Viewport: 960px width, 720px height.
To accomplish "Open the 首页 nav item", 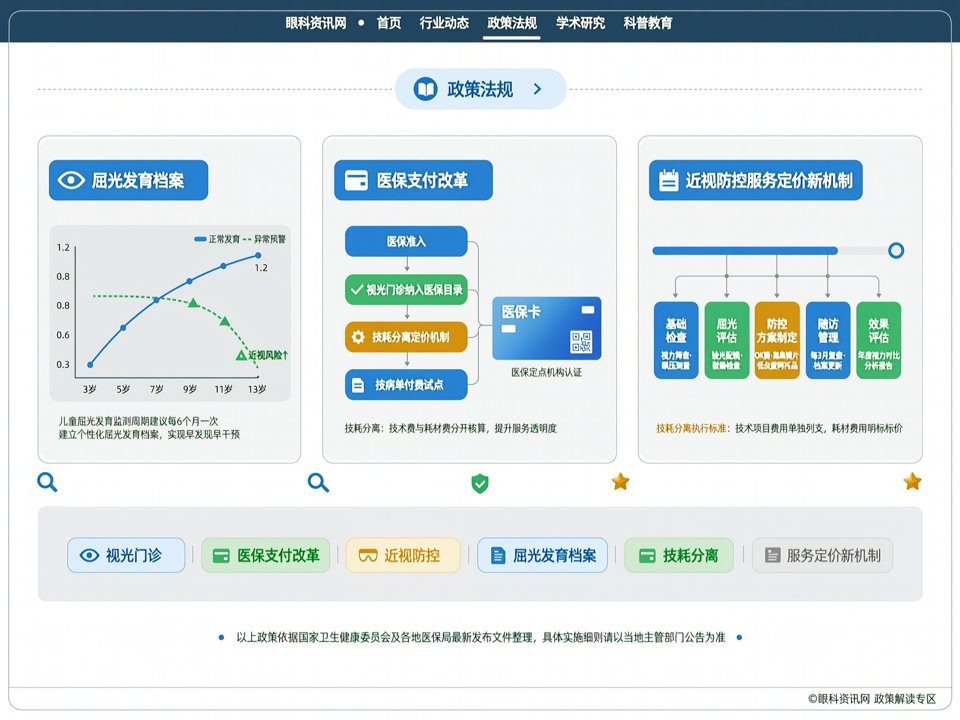I will click(389, 23).
